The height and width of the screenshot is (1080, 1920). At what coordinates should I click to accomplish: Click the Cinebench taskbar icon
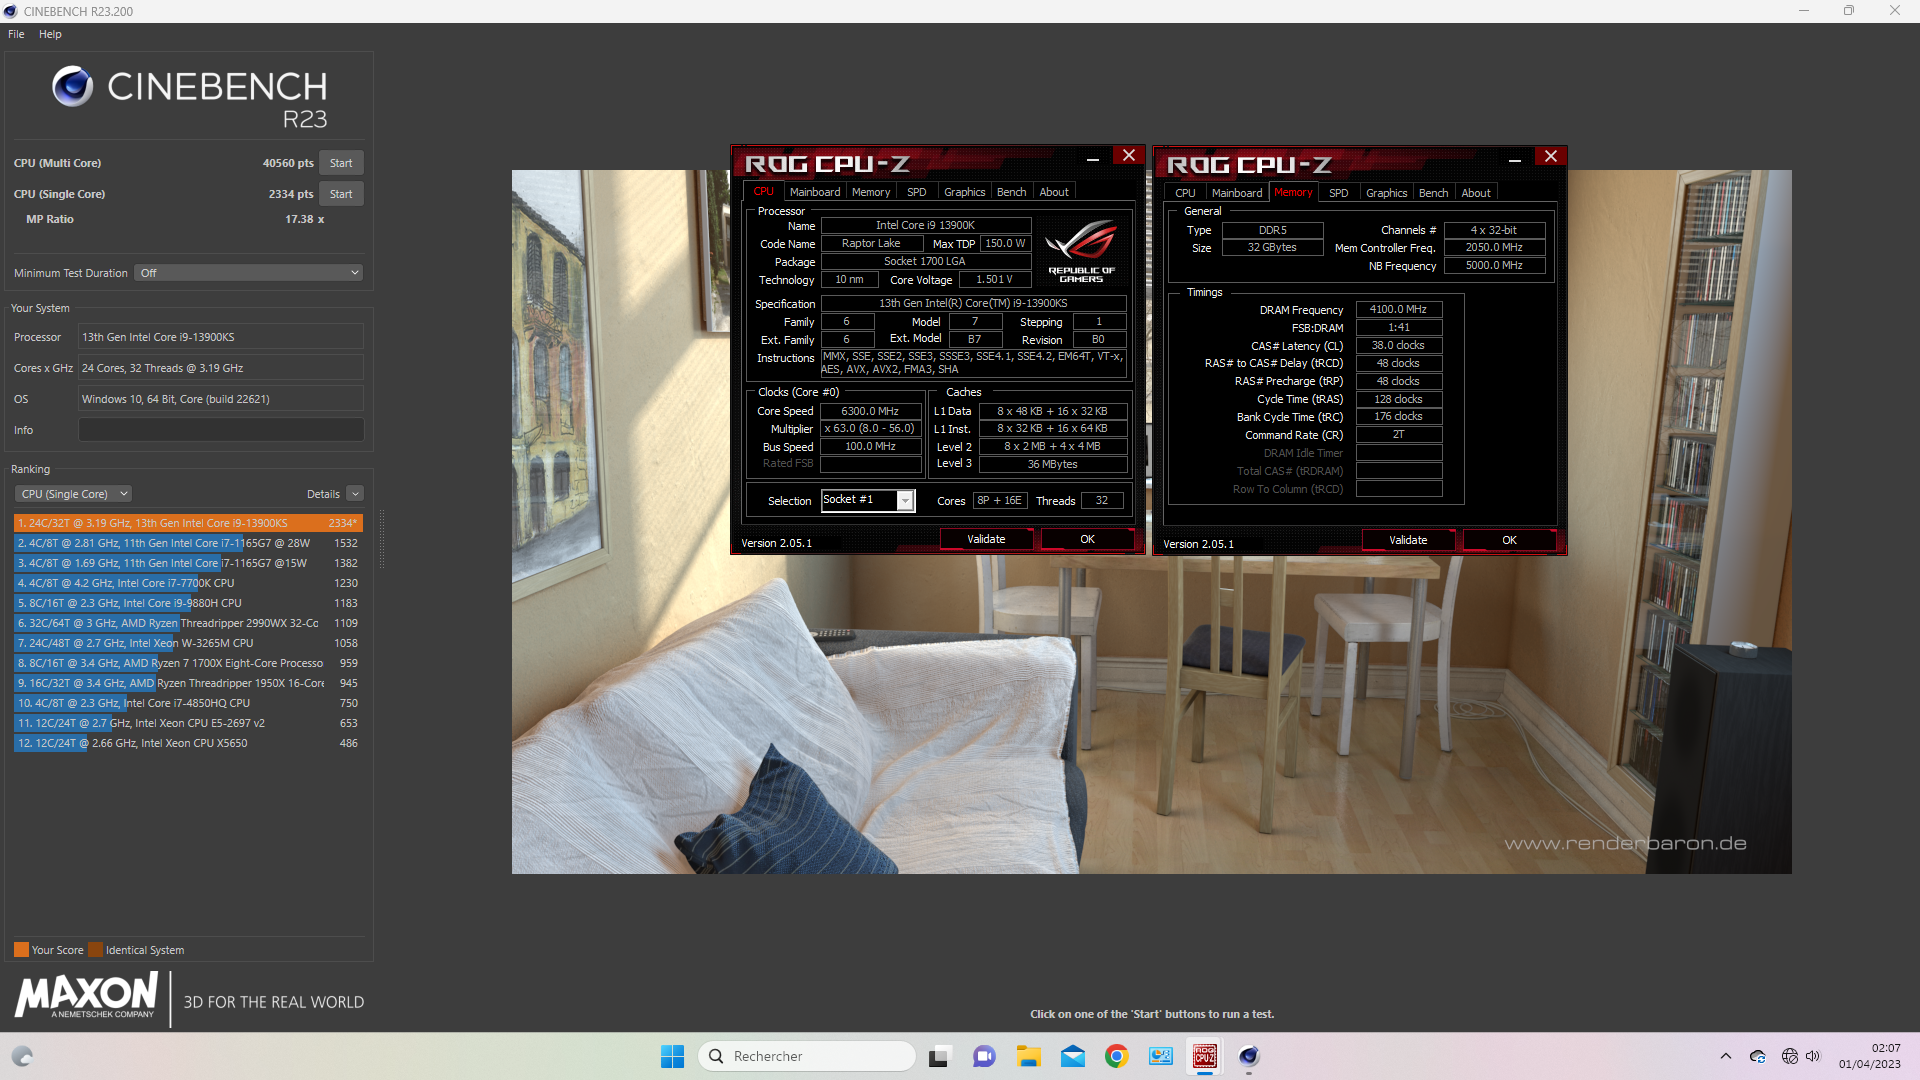(1248, 1056)
